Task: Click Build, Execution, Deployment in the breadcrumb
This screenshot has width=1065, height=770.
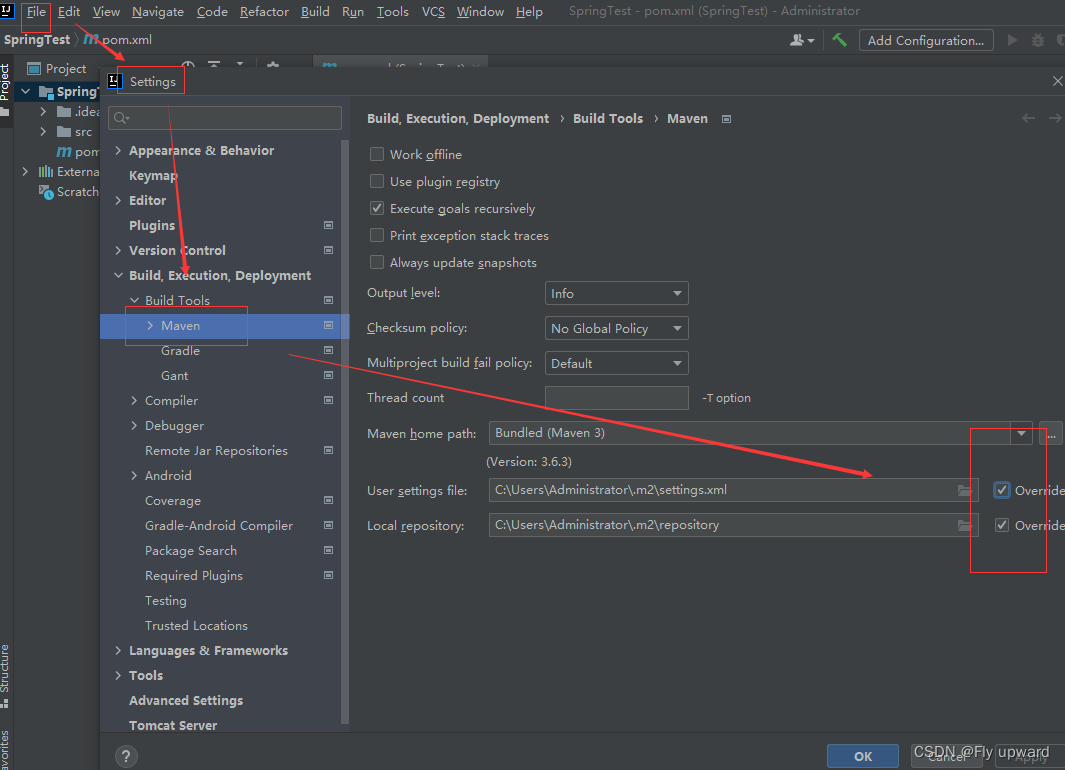Action: pyautogui.click(x=458, y=119)
